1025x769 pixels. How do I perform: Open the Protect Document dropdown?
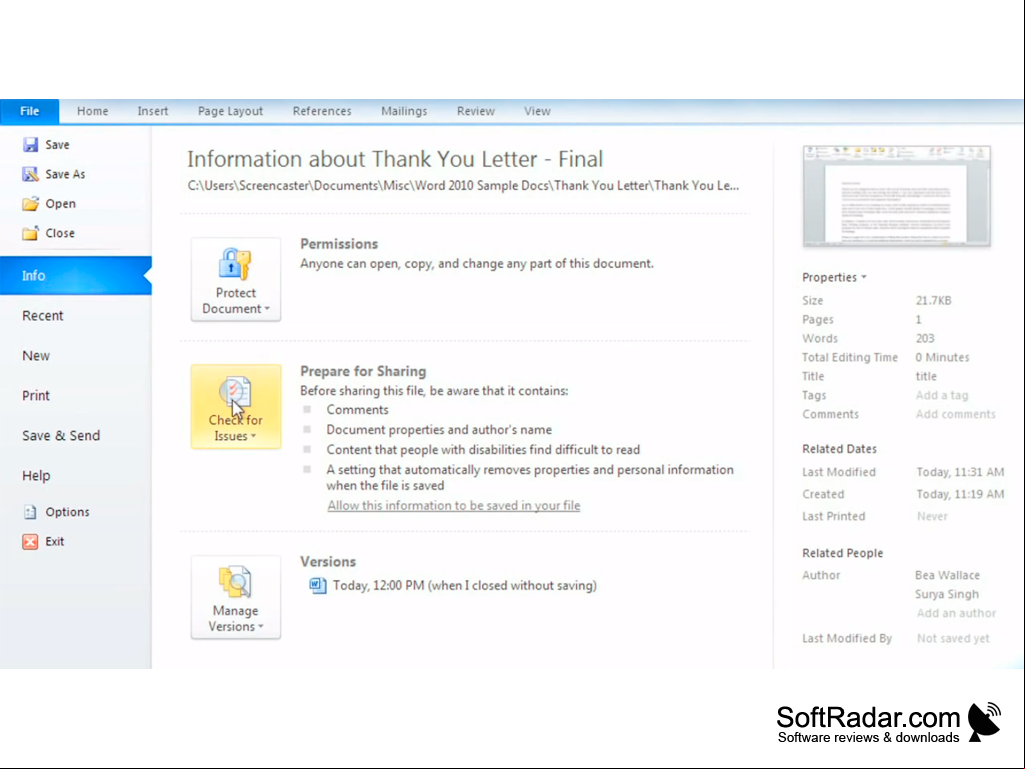pos(236,279)
